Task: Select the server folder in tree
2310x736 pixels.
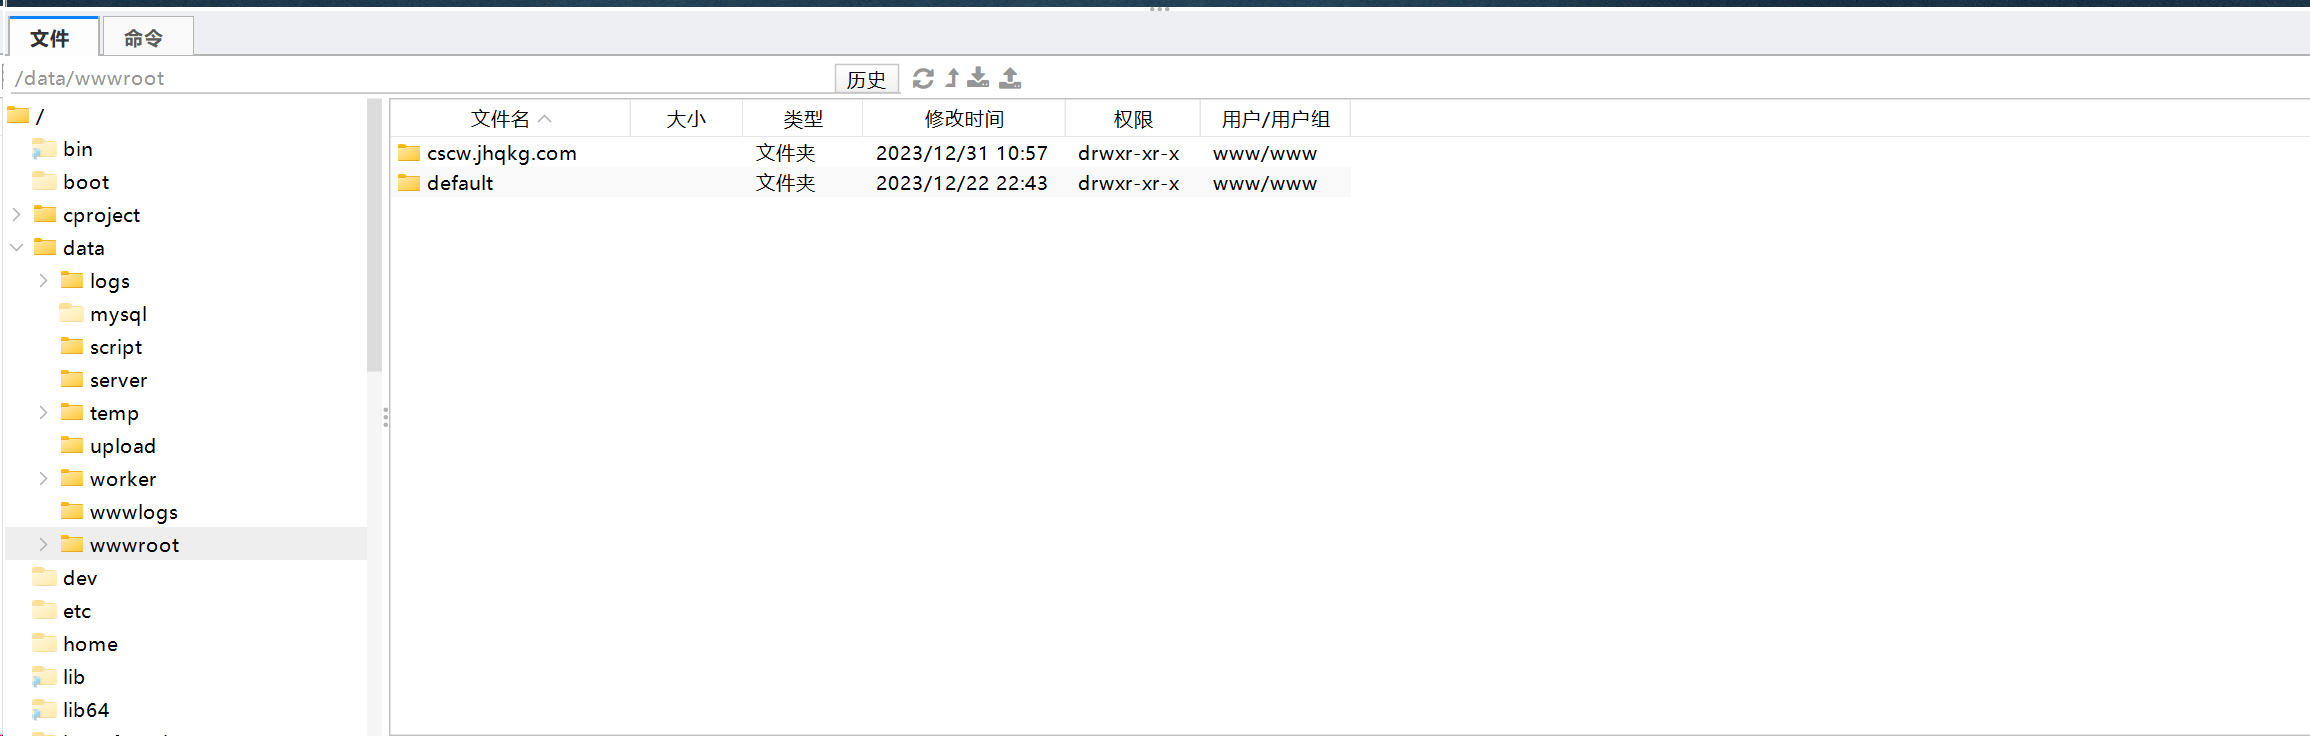Action: 104,380
